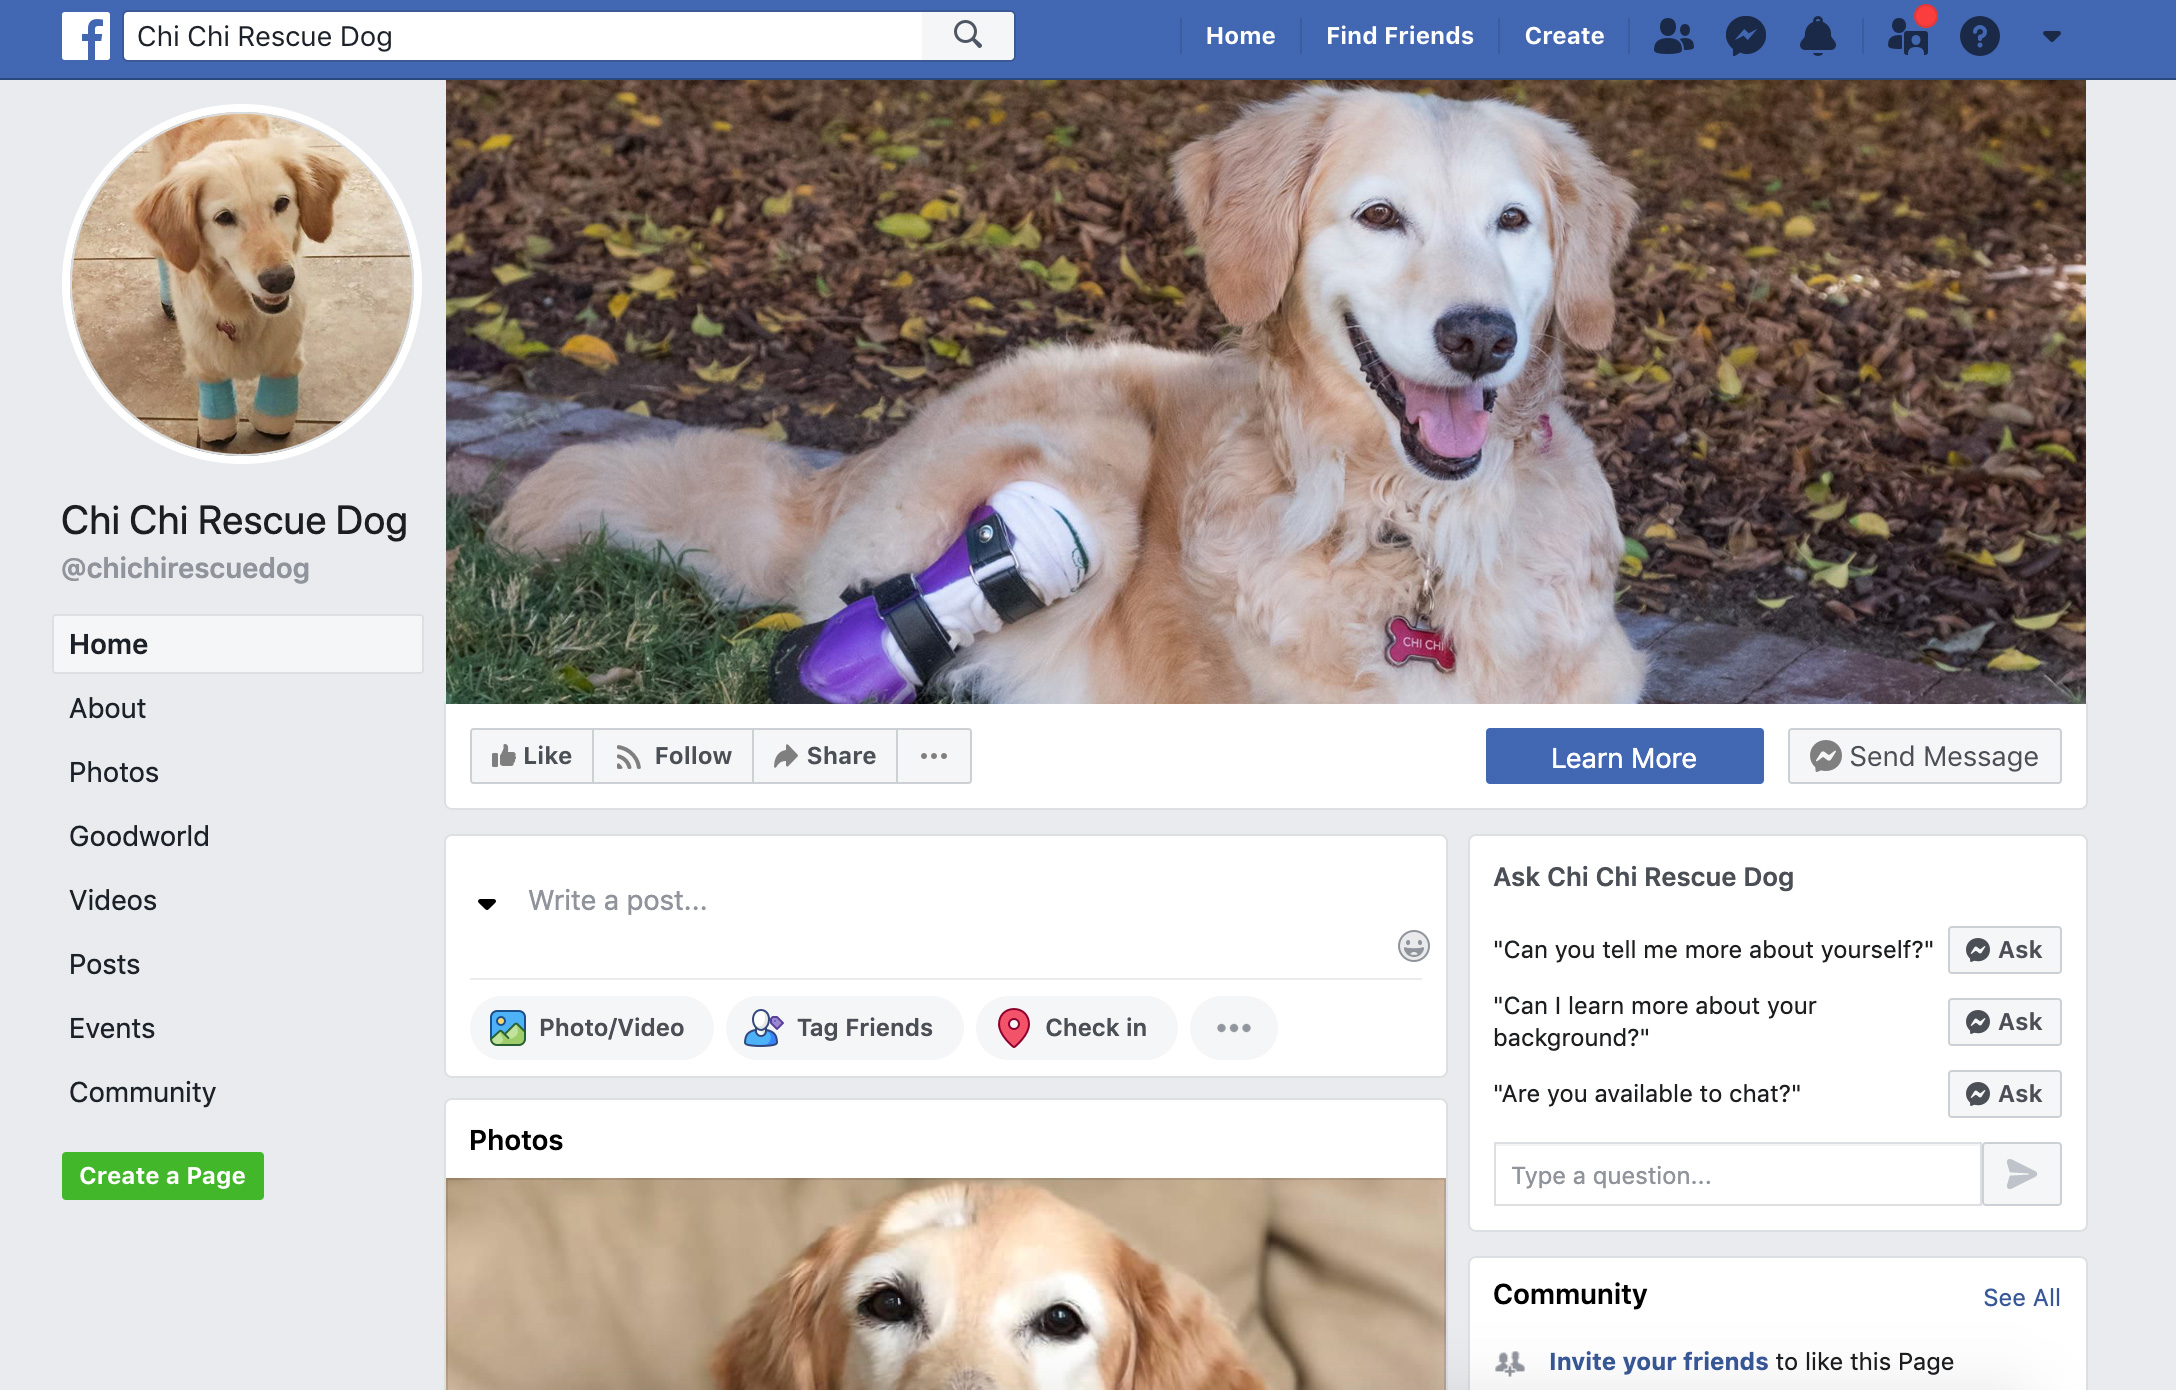Open the circular profile picture
Image resolution: width=2176 pixels, height=1390 pixels.
pyautogui.click(x=242, y=284)
